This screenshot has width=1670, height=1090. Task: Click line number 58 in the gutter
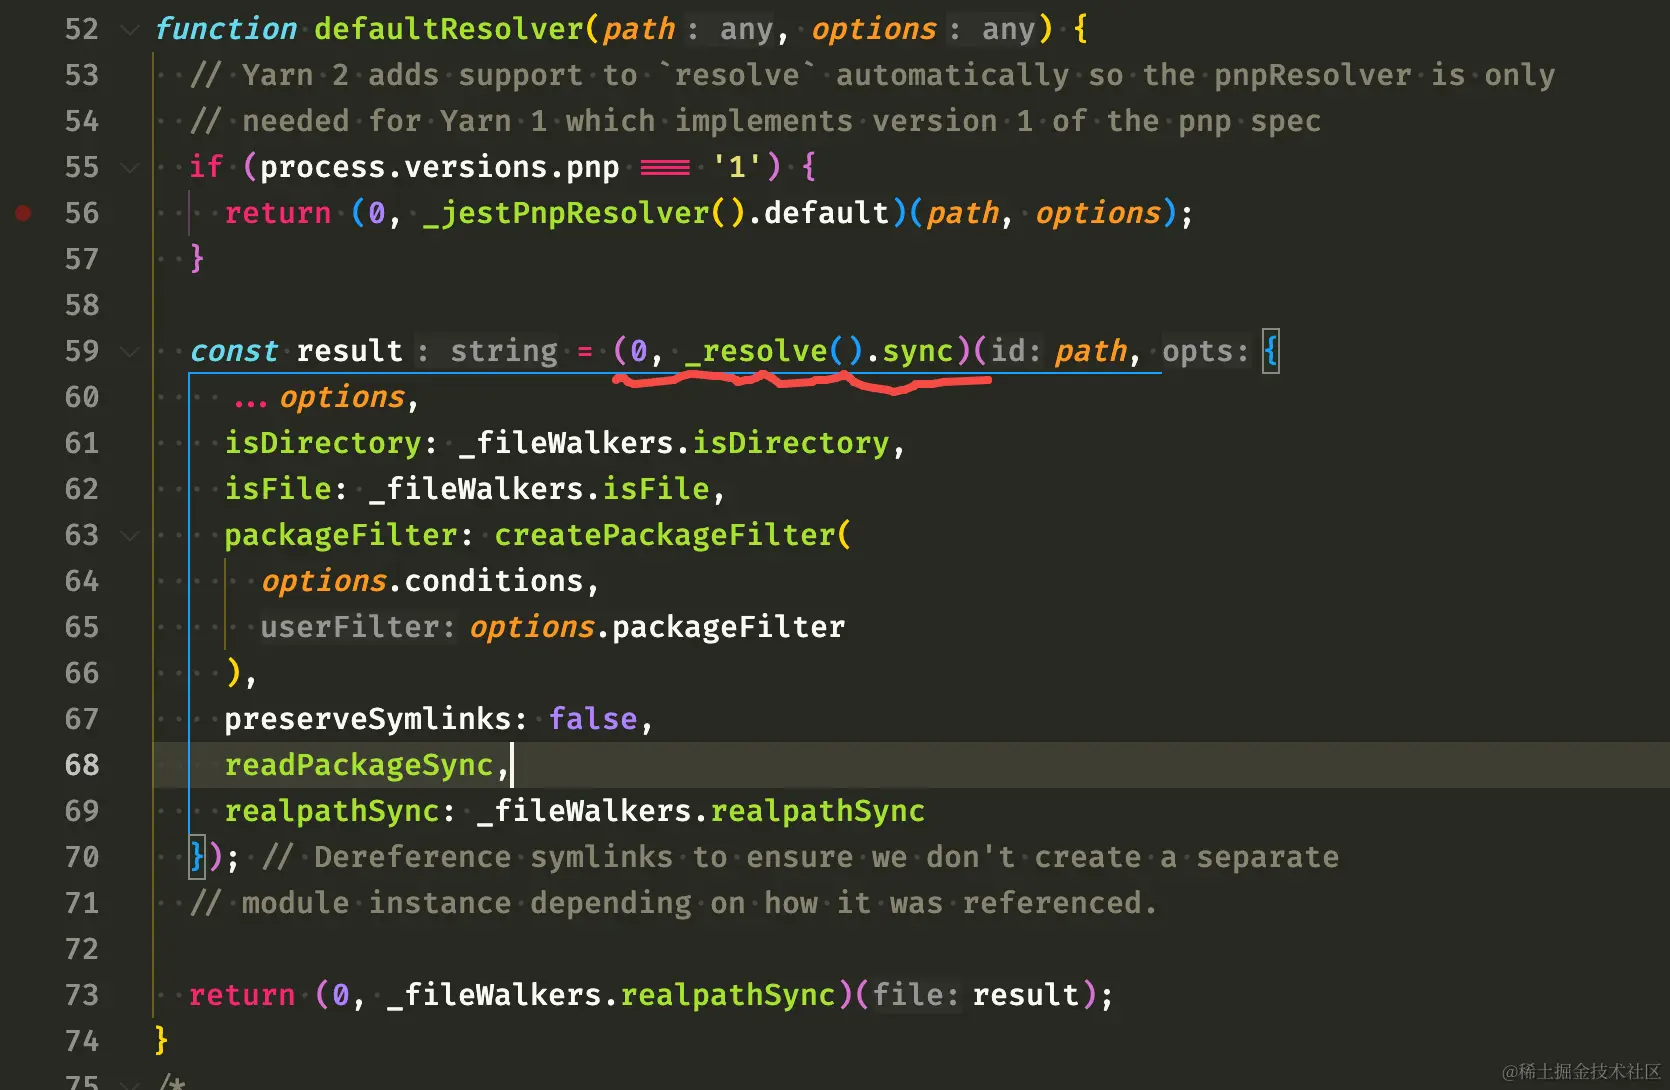[x=82, y=305]
